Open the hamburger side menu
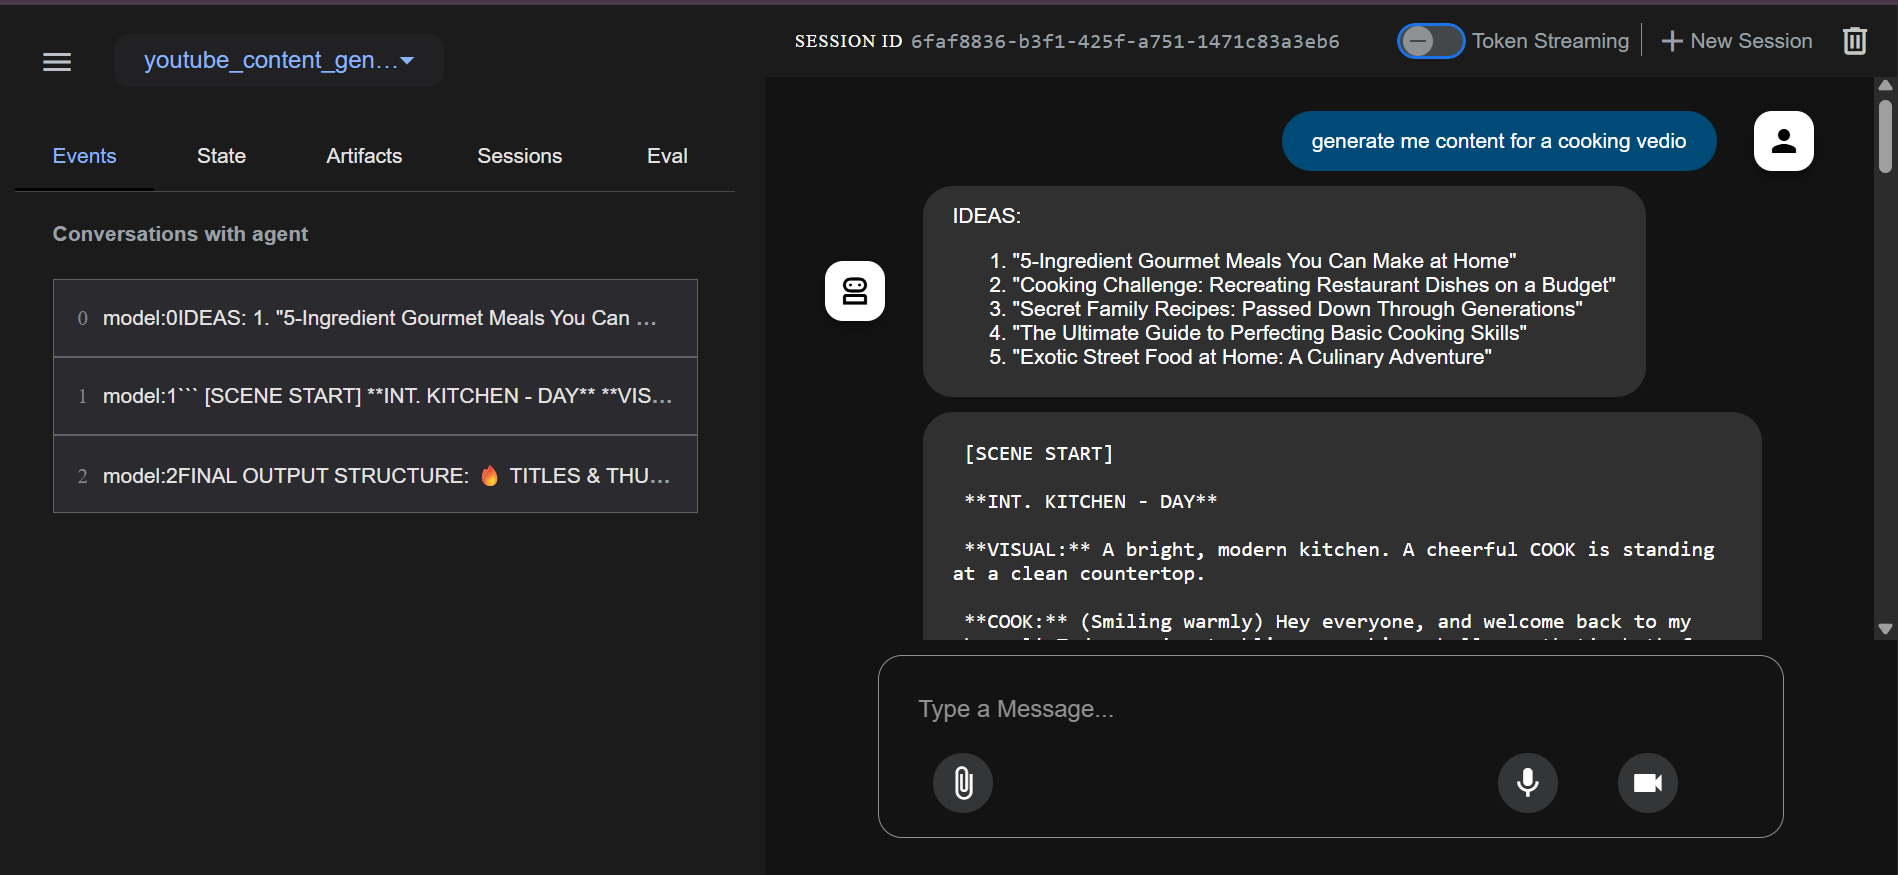 coord(57,62)
